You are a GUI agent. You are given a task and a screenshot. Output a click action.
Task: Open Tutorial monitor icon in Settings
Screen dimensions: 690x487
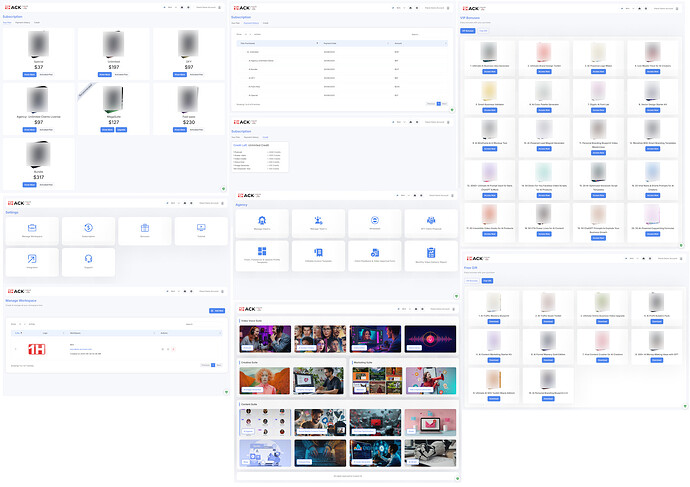coord(201,227)
